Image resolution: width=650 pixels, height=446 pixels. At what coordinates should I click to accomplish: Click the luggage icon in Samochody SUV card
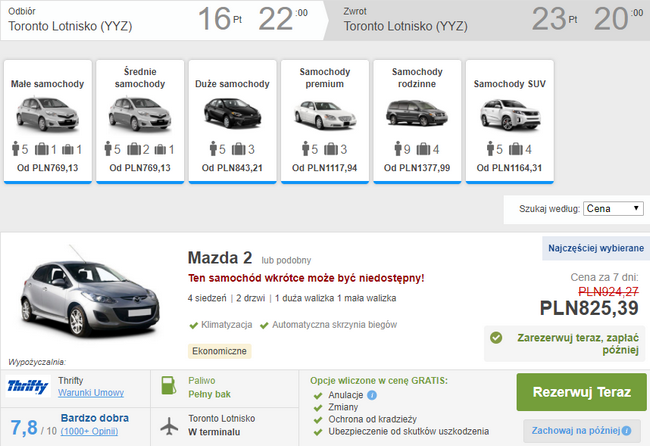[x=516, y=148]
